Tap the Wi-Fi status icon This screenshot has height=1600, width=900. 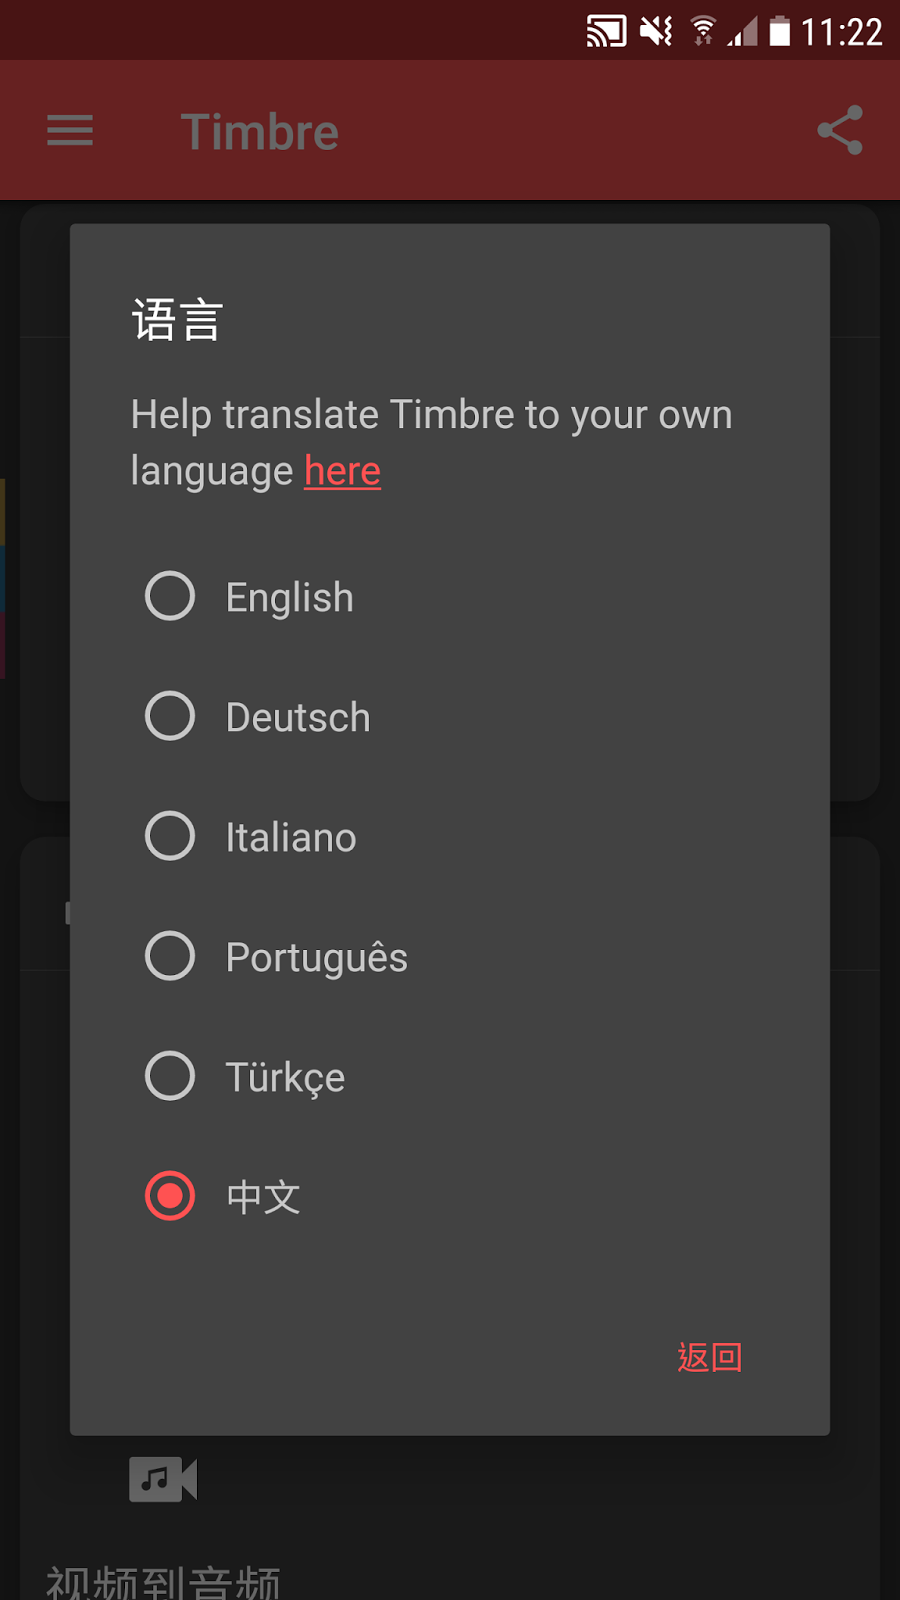704,32
